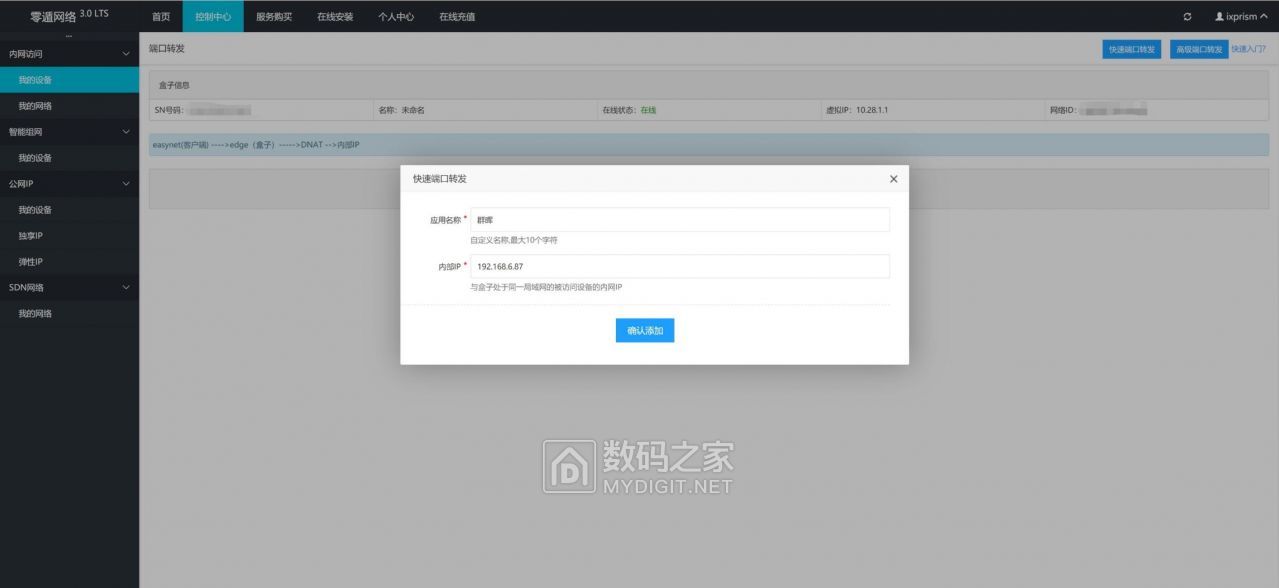Click the refresh icon in top bar
Viewport: 1279px width, 588px height.
coord(1187,17)
